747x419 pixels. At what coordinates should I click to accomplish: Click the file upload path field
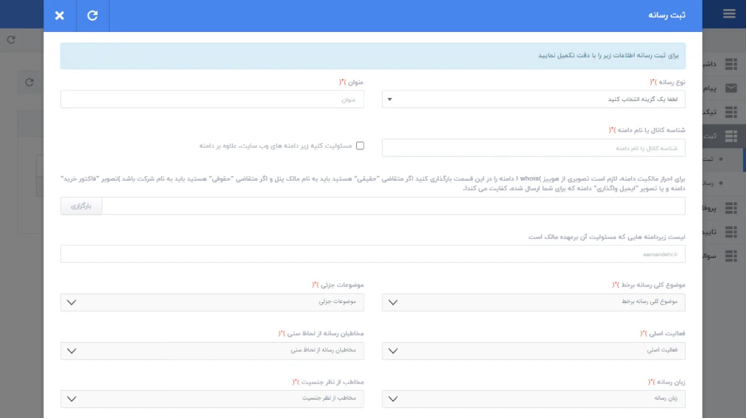coord(393,206)
